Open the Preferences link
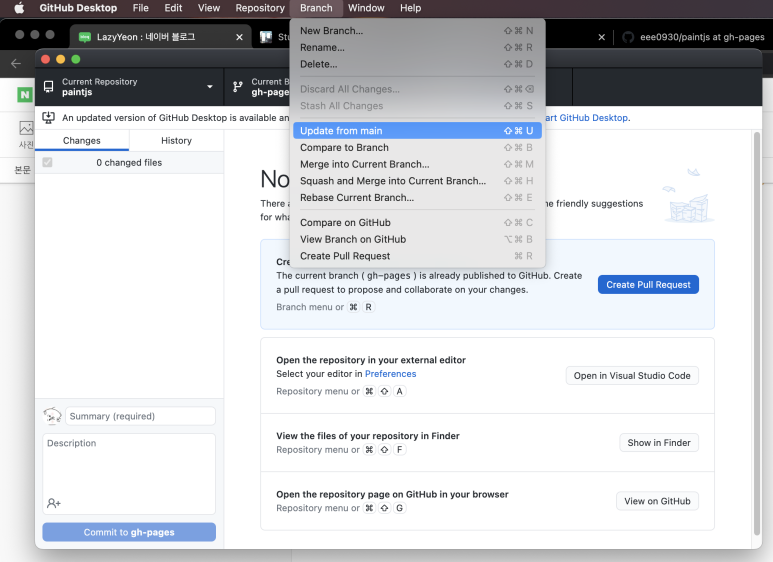773x562 pixels. click(x=390, y=374)
